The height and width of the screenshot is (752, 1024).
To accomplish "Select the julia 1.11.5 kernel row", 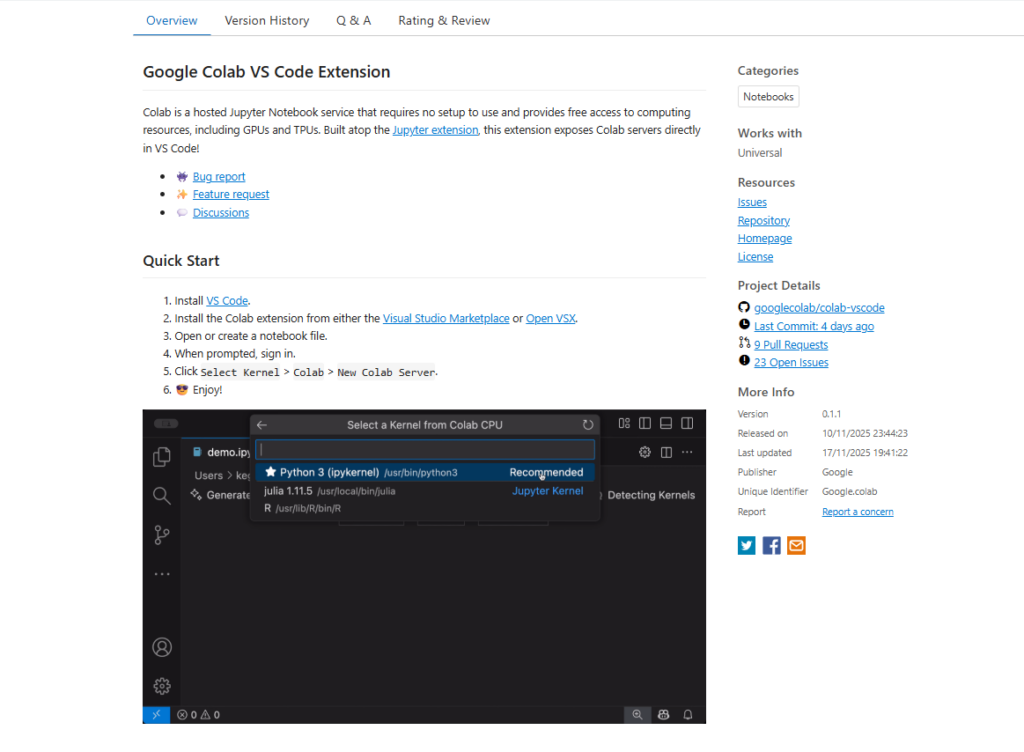I will click(425, 491).
